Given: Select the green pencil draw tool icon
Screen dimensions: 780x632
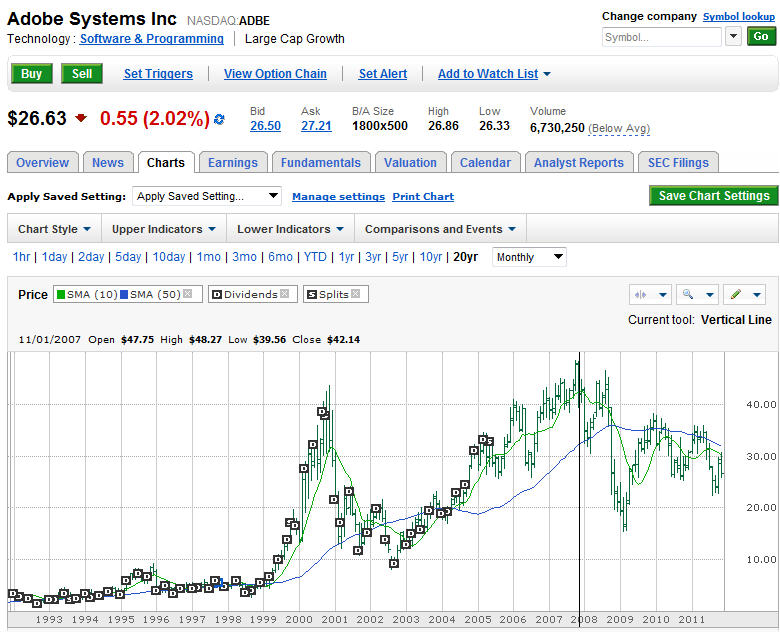Looking at the screenshot, I should coord(735,294).
